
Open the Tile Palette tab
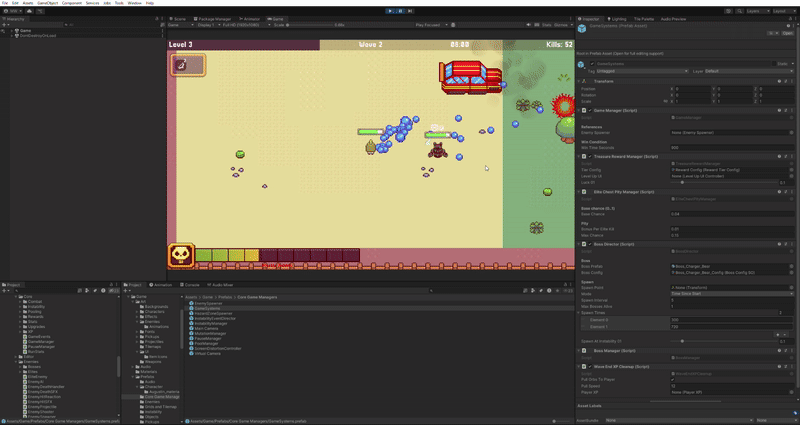[x=642, y=18]
